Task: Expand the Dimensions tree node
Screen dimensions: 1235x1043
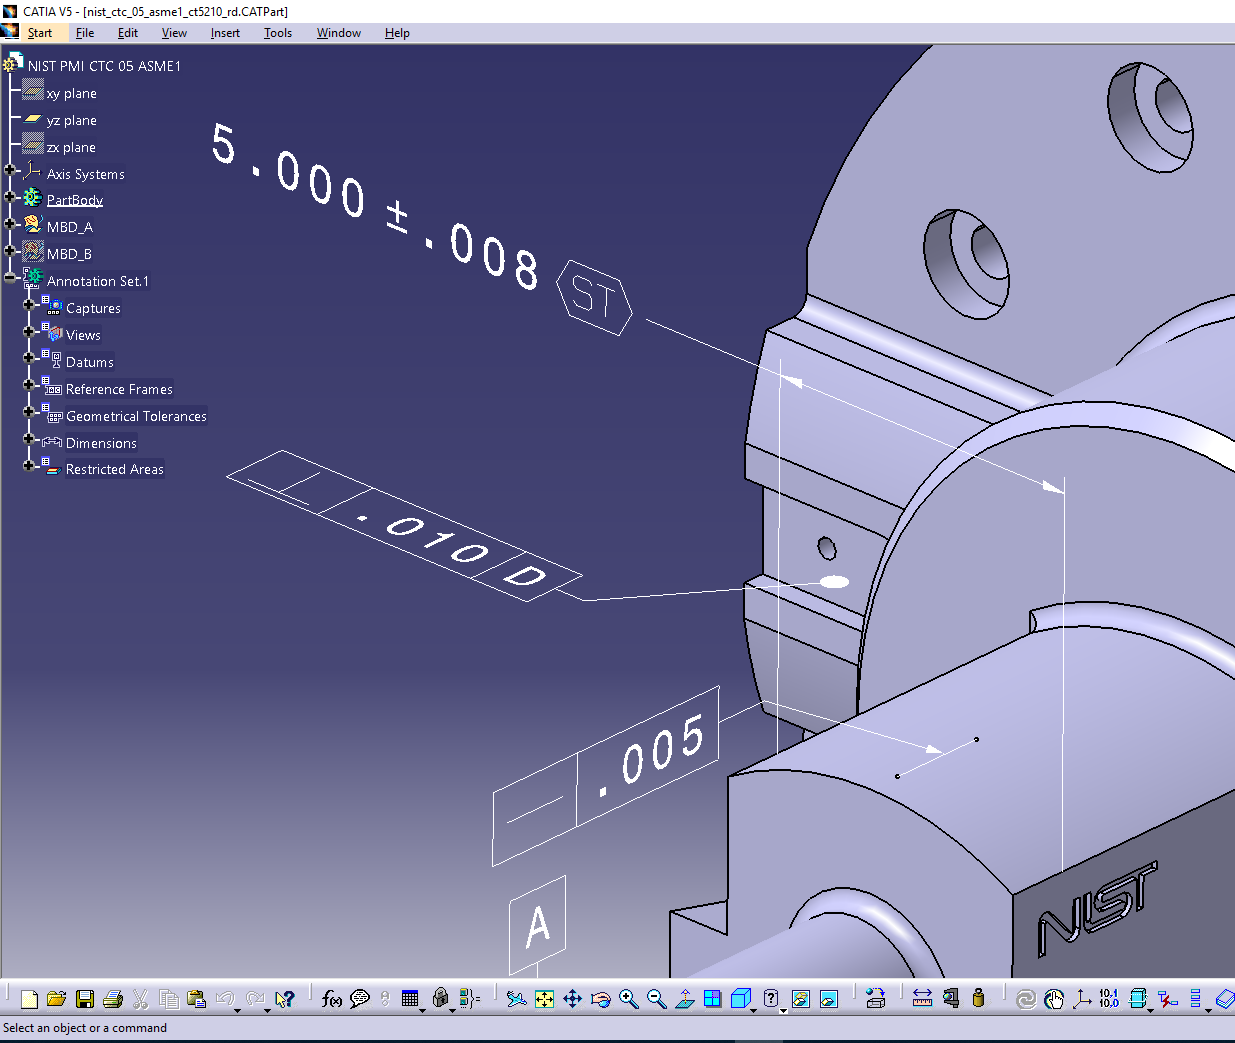Action: point(29,439)
